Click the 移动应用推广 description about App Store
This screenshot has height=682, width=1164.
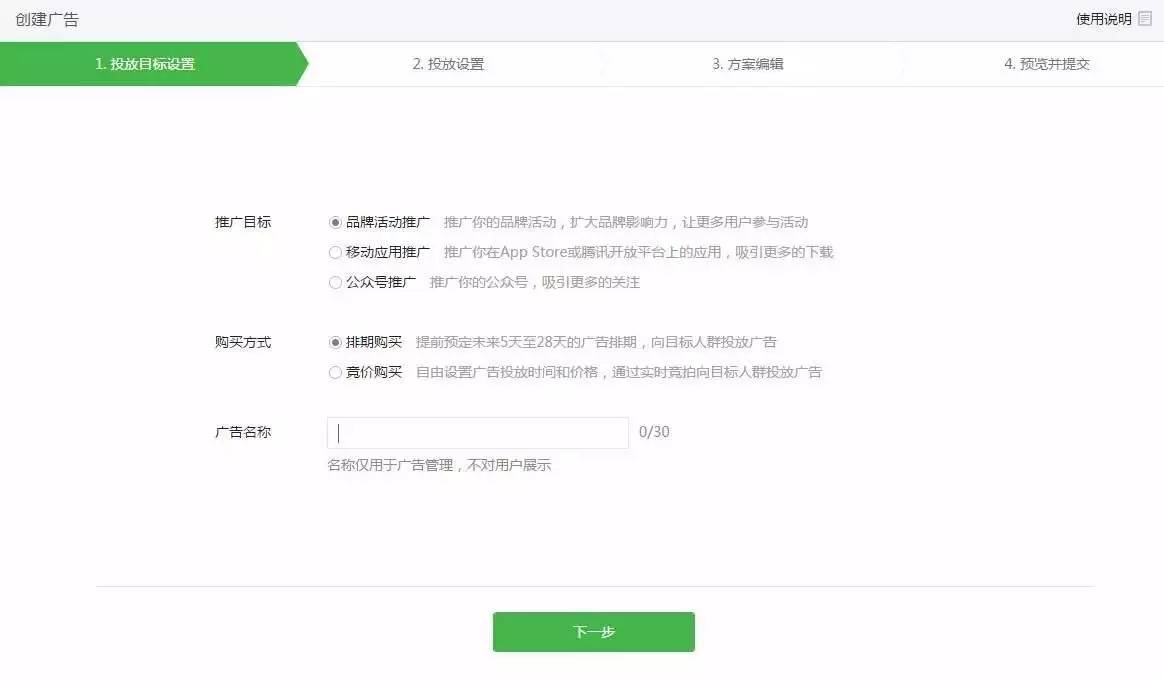click(x=638, y=252)
